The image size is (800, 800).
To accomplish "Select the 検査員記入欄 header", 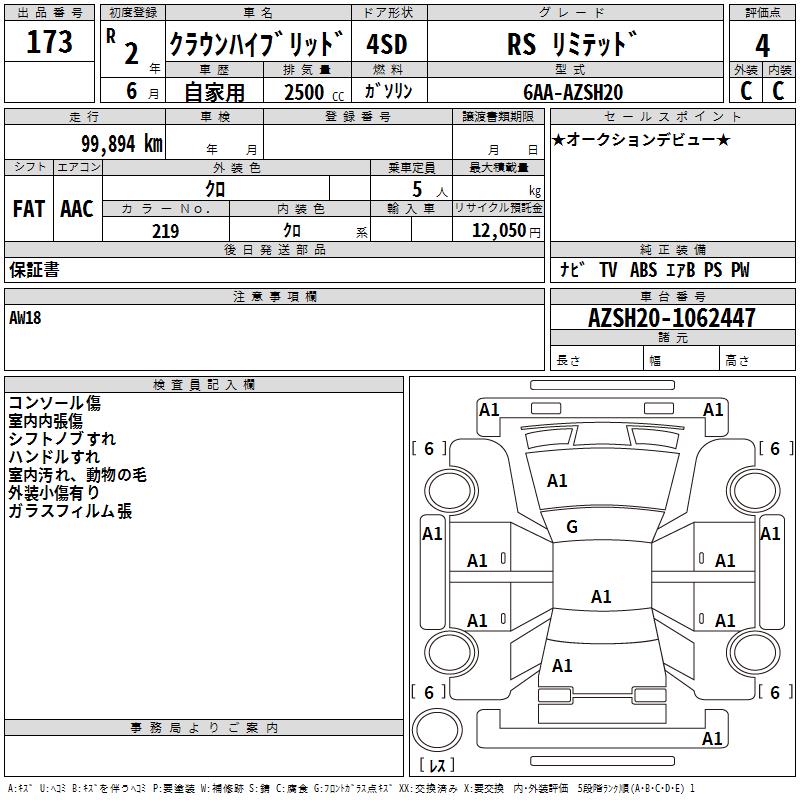I will click(x=204, y=385).
